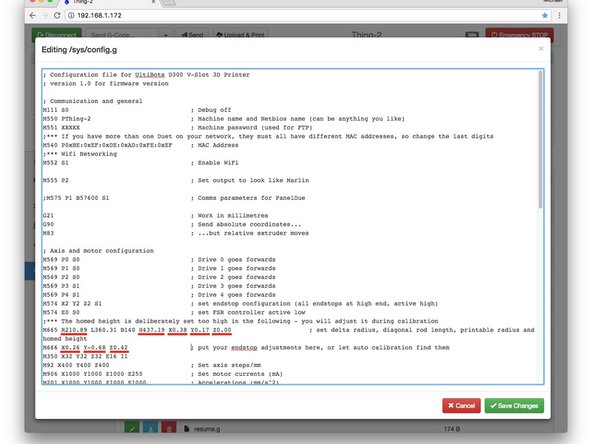Click the G21 Work in millimetres line
The height and width of the screenshot is (444, 592).
[156, 216]
